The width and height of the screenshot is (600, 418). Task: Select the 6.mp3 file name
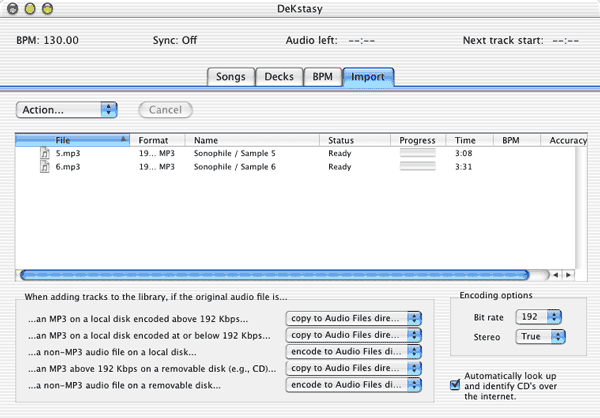coord(68,167)
